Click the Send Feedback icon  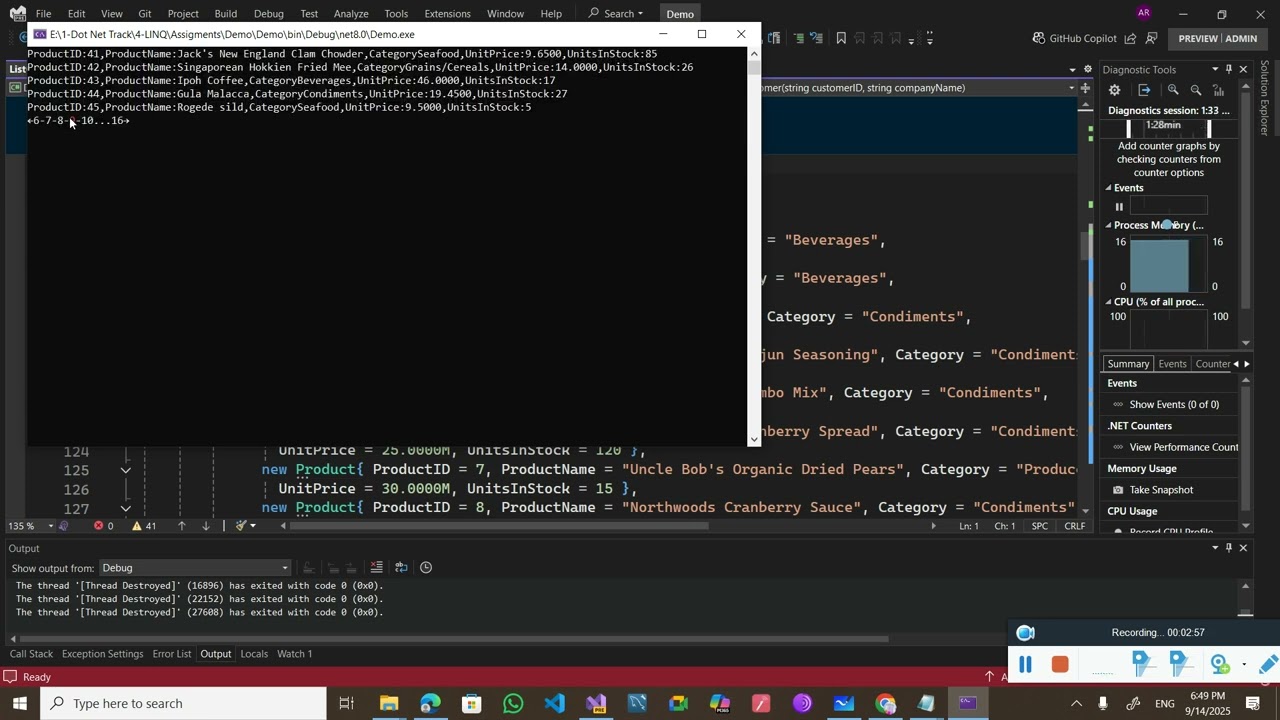[1152, 38]
